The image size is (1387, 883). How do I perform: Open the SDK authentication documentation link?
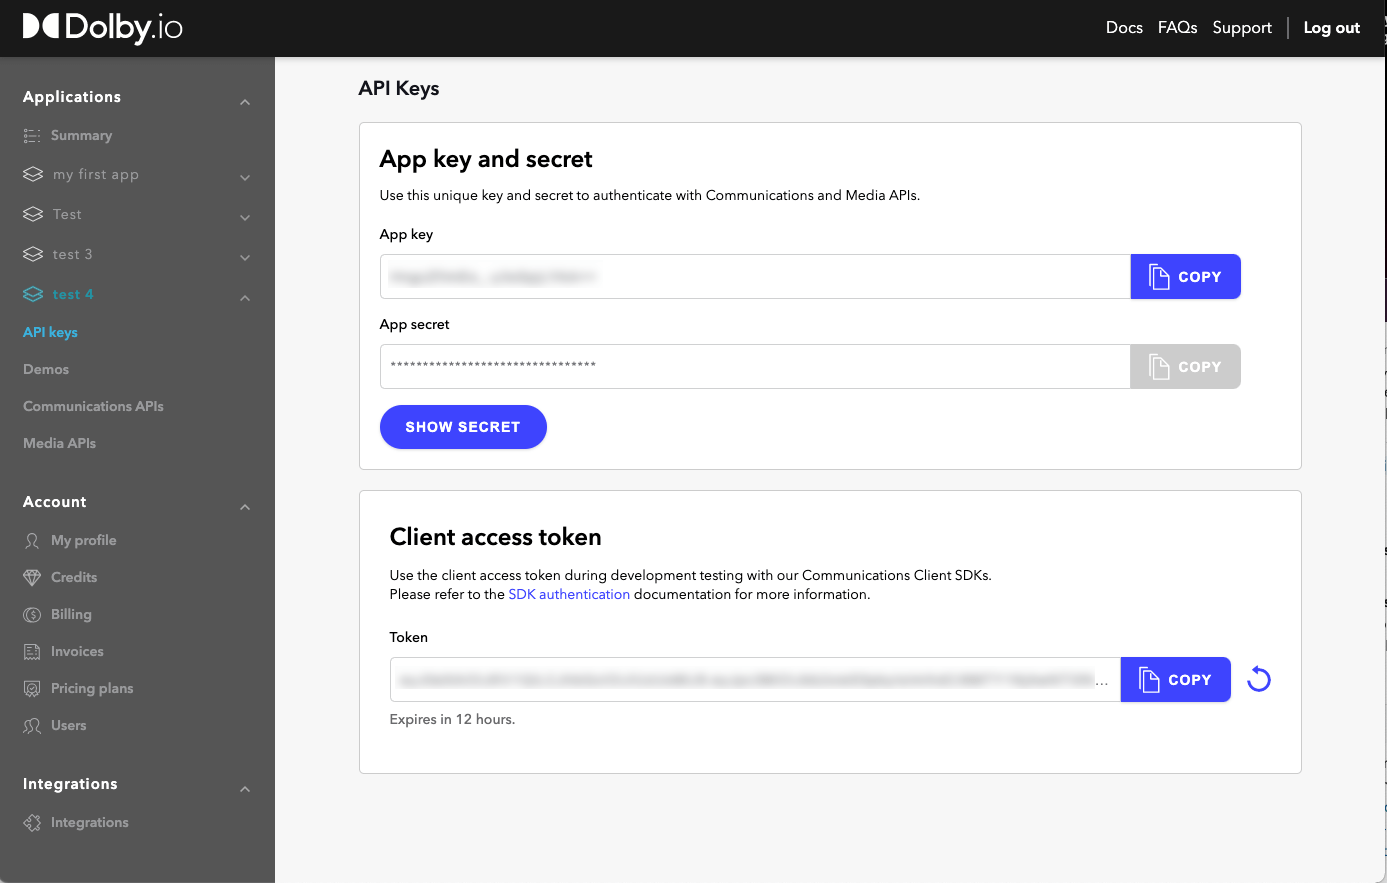point(569,594)
